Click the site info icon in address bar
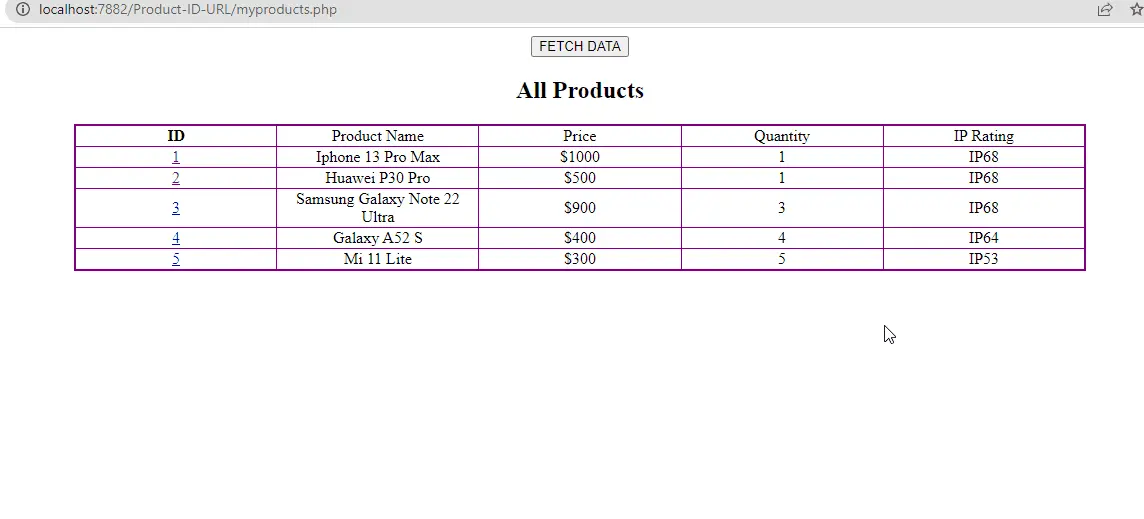Image resolution: width=1144 pixels, height=519 pixels. click(x=23, y=9)
